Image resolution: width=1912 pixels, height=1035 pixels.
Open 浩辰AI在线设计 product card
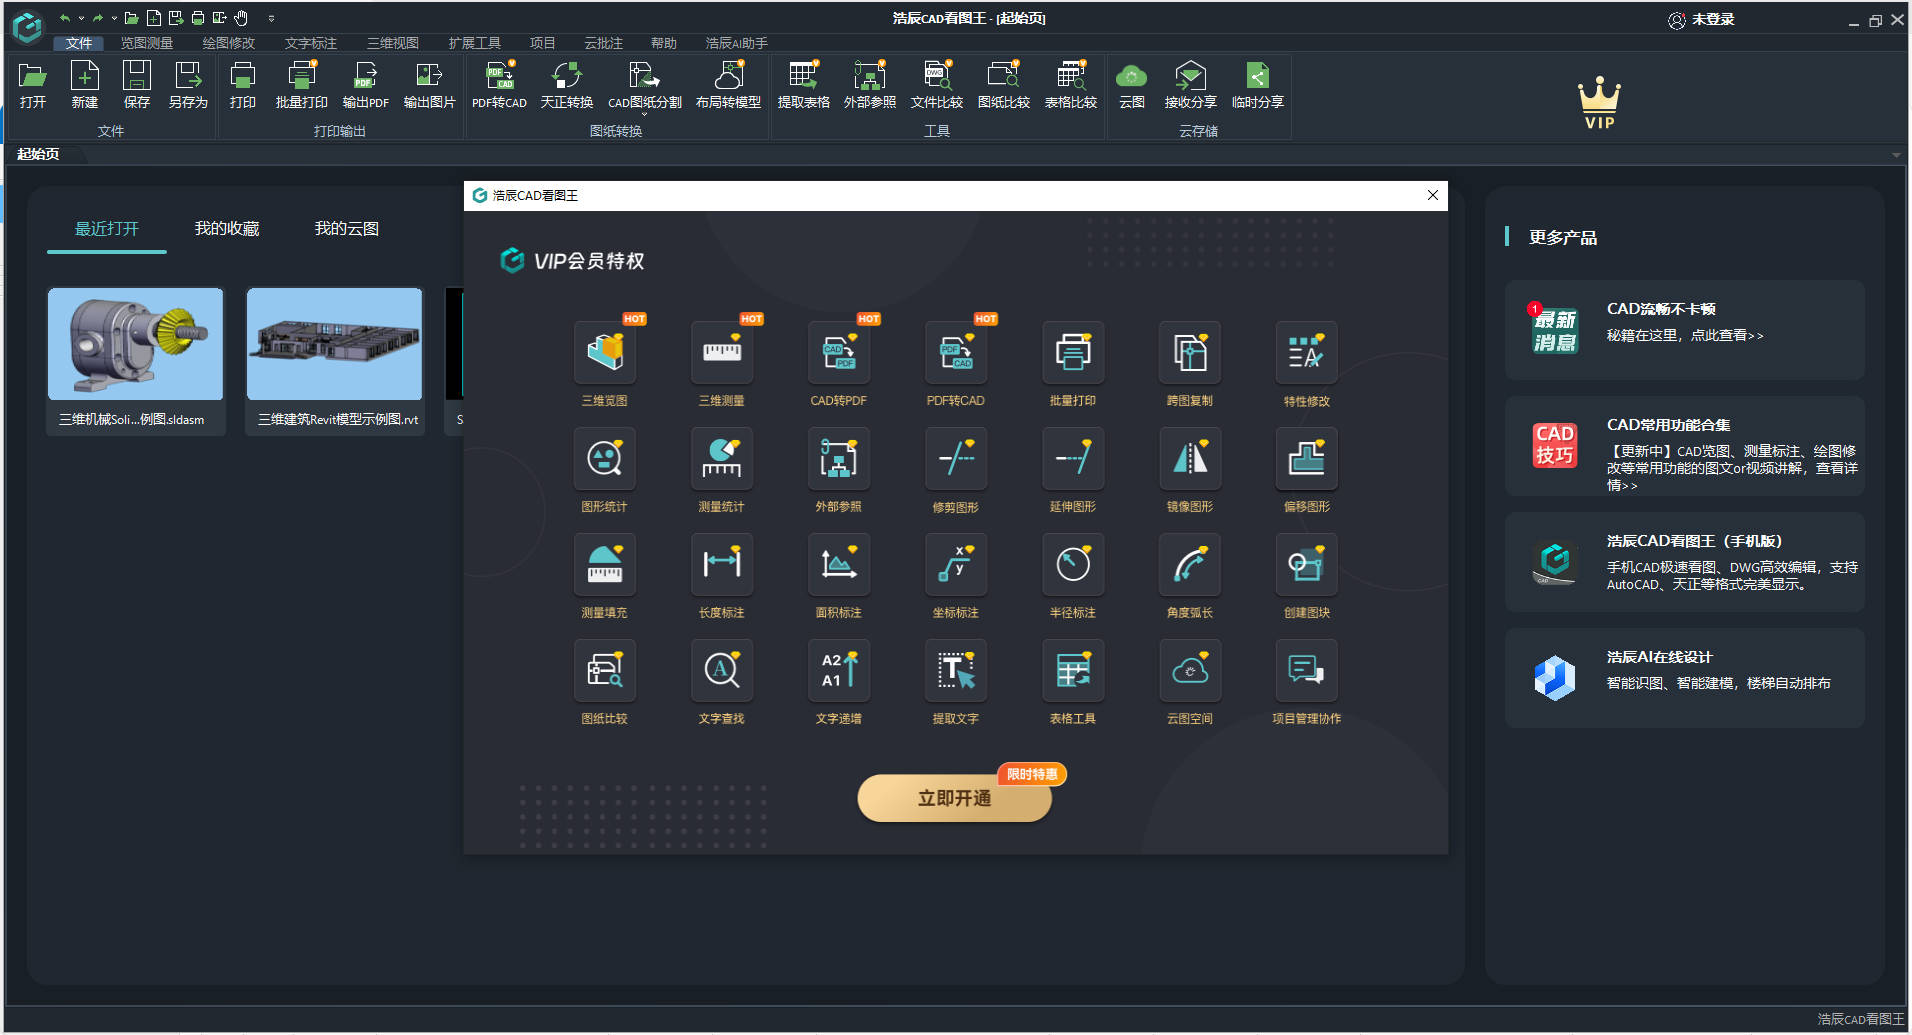click(x=1685, y=678)
